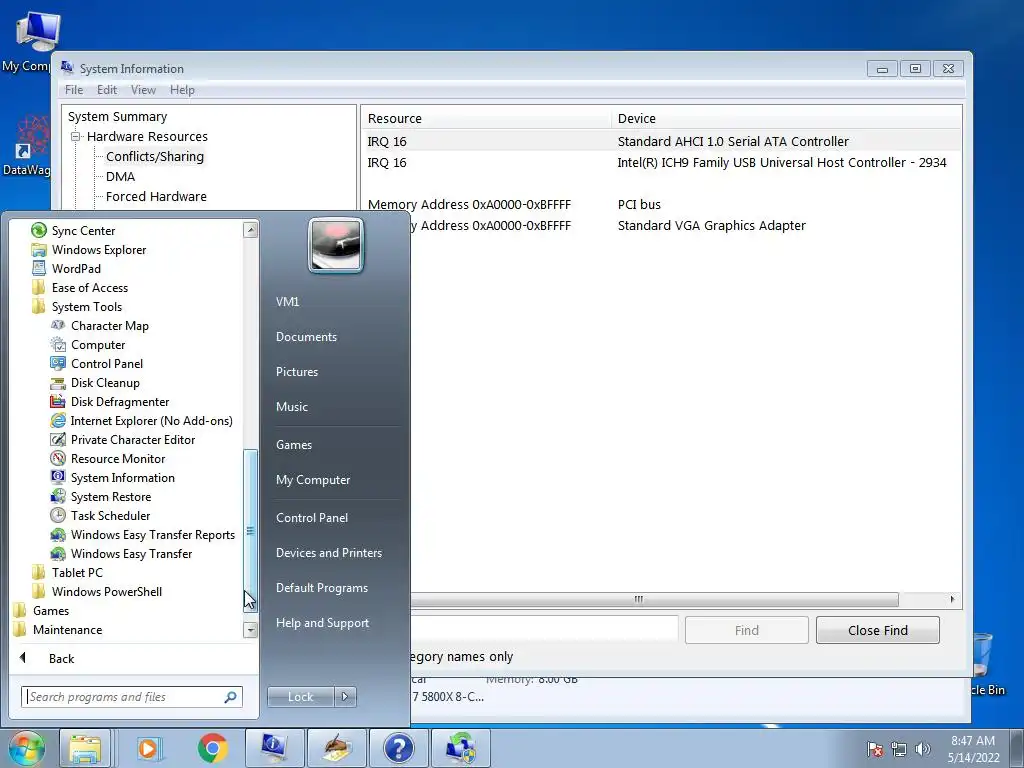Open the Help question-mark taskbar icon

[398, 748]
